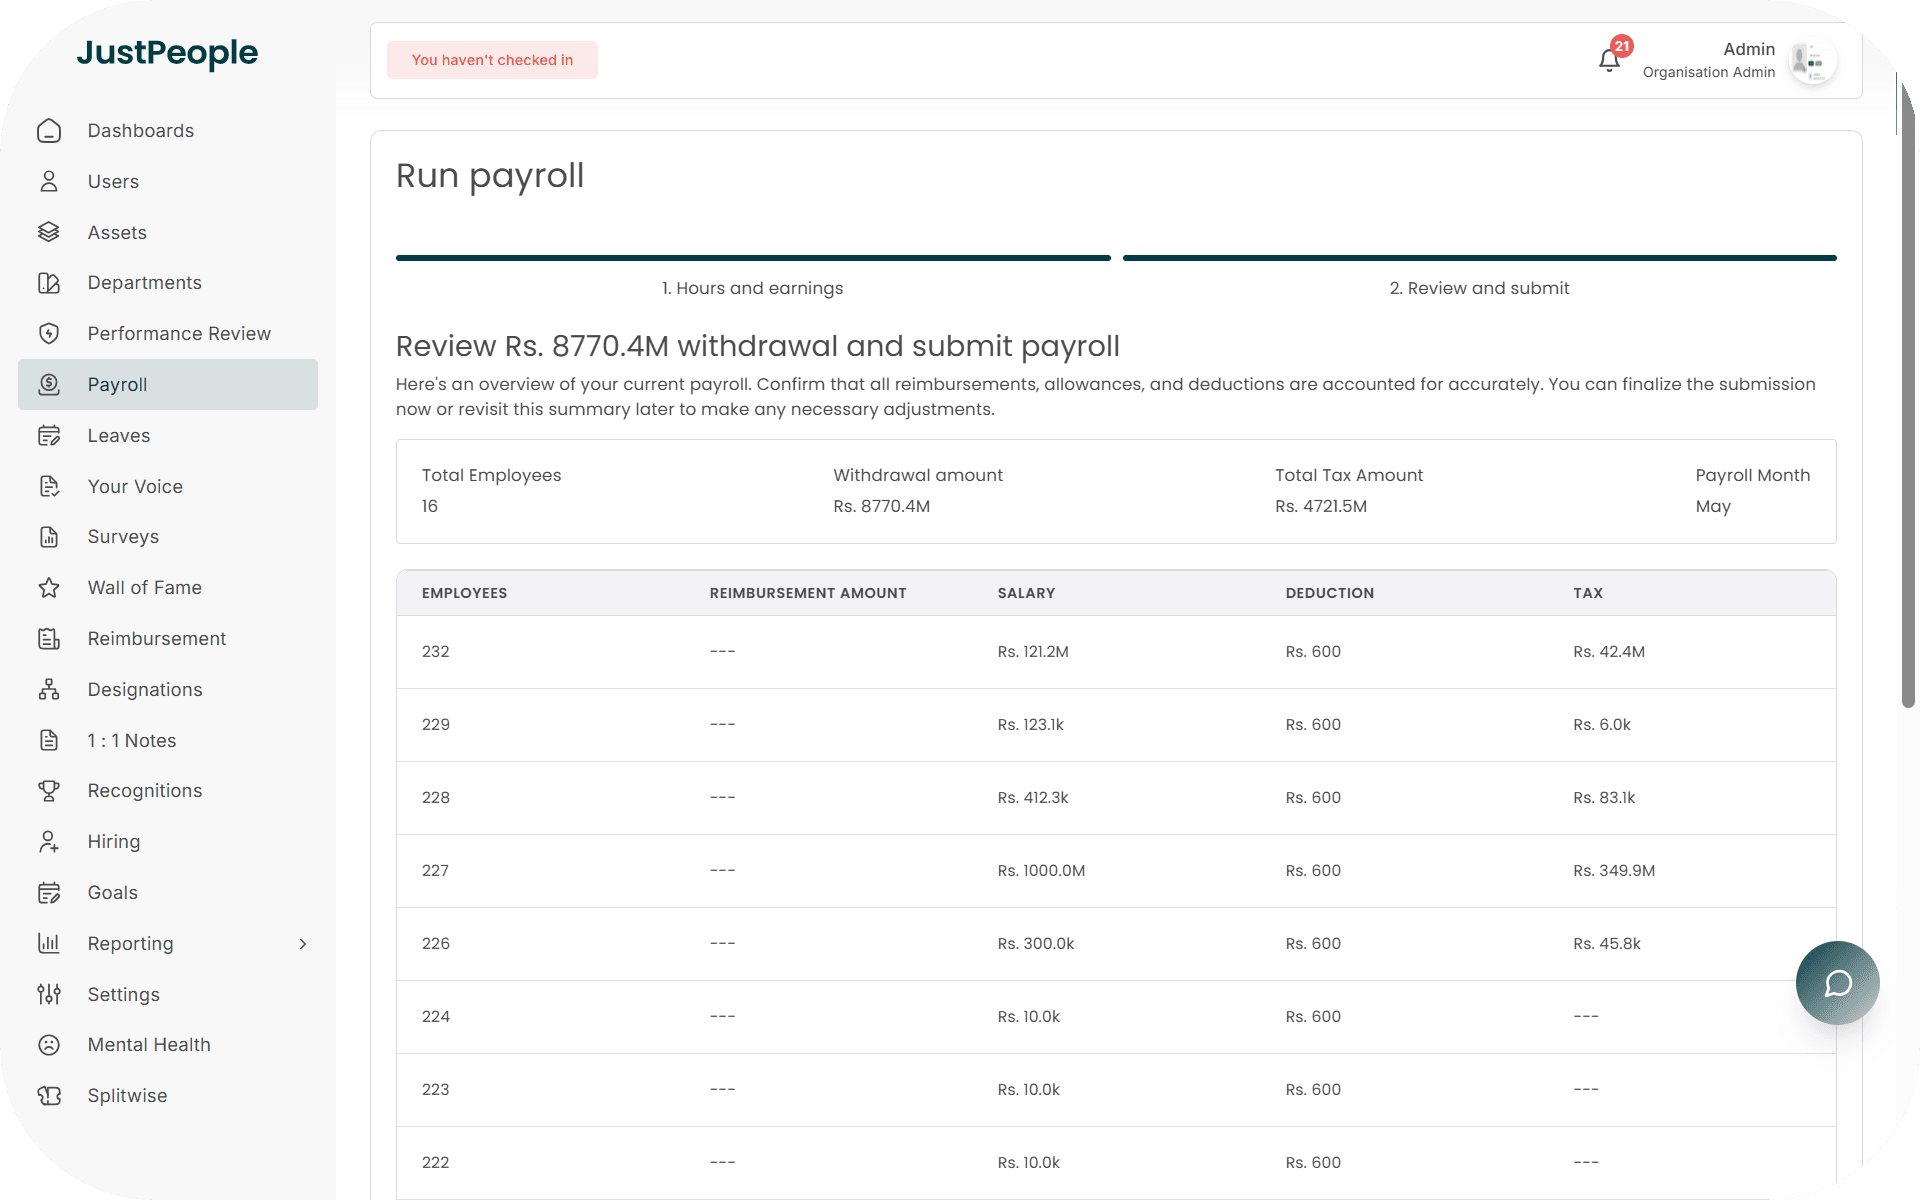
Task: Click salary value Rs. 1000.0M
Action: (x=1041, y=871)
